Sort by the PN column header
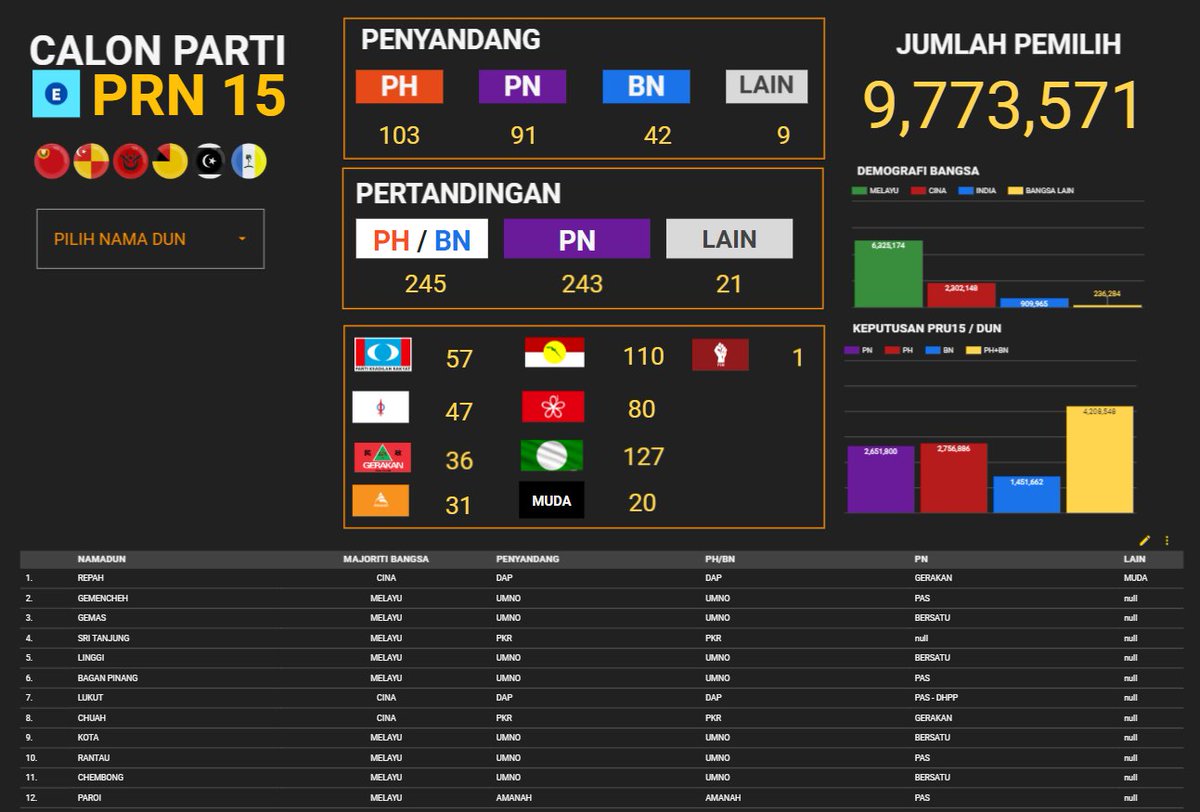 [x=921, y=559]
